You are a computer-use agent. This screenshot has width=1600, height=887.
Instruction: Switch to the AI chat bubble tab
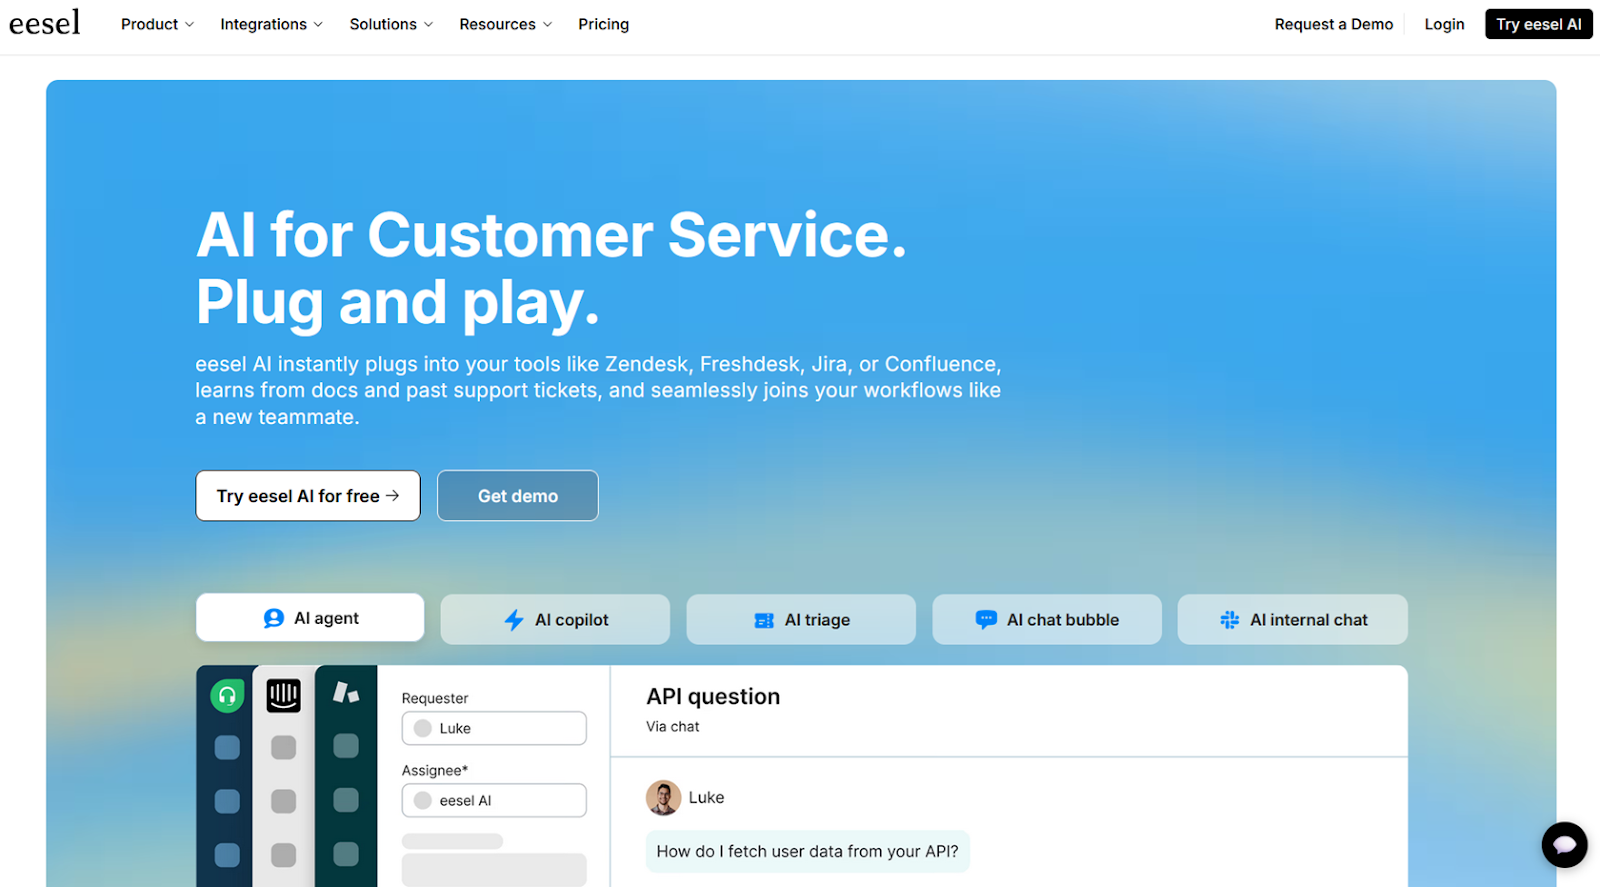tap(1047, 620)
